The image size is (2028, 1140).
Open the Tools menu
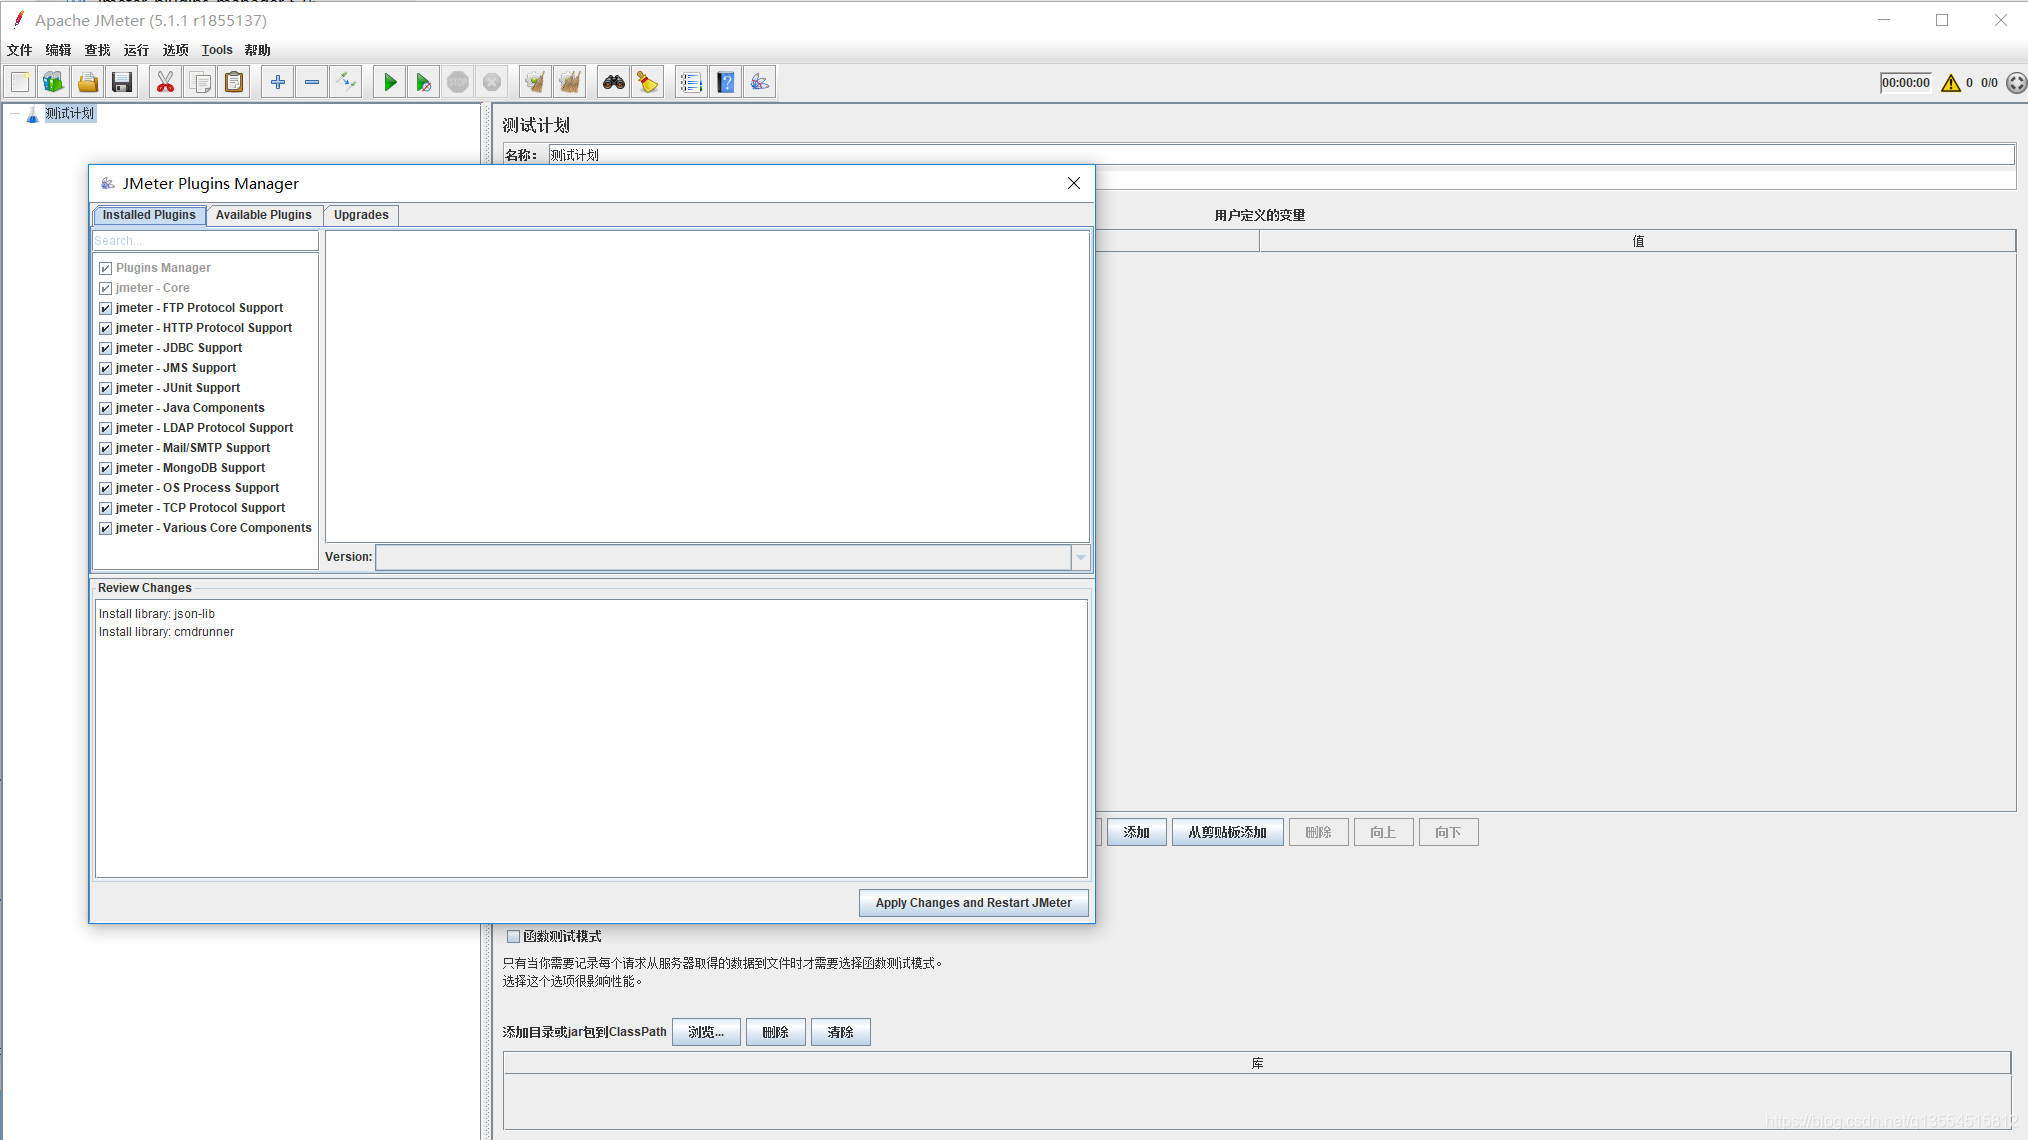217,50
